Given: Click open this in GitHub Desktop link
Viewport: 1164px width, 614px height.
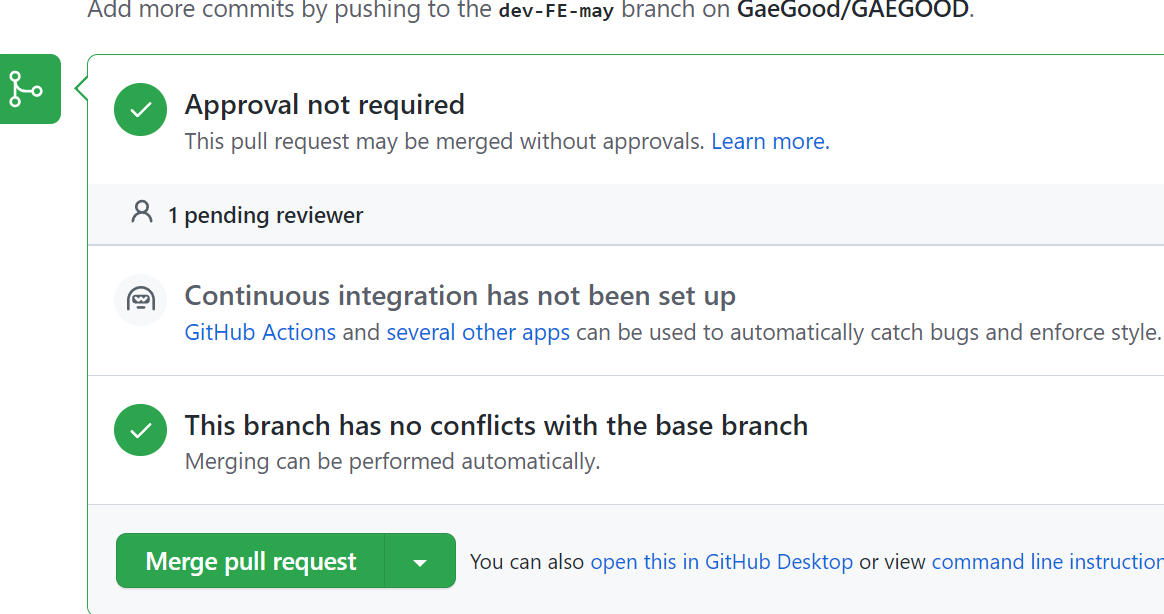Looking at the screenshot, I should point(722,562).
